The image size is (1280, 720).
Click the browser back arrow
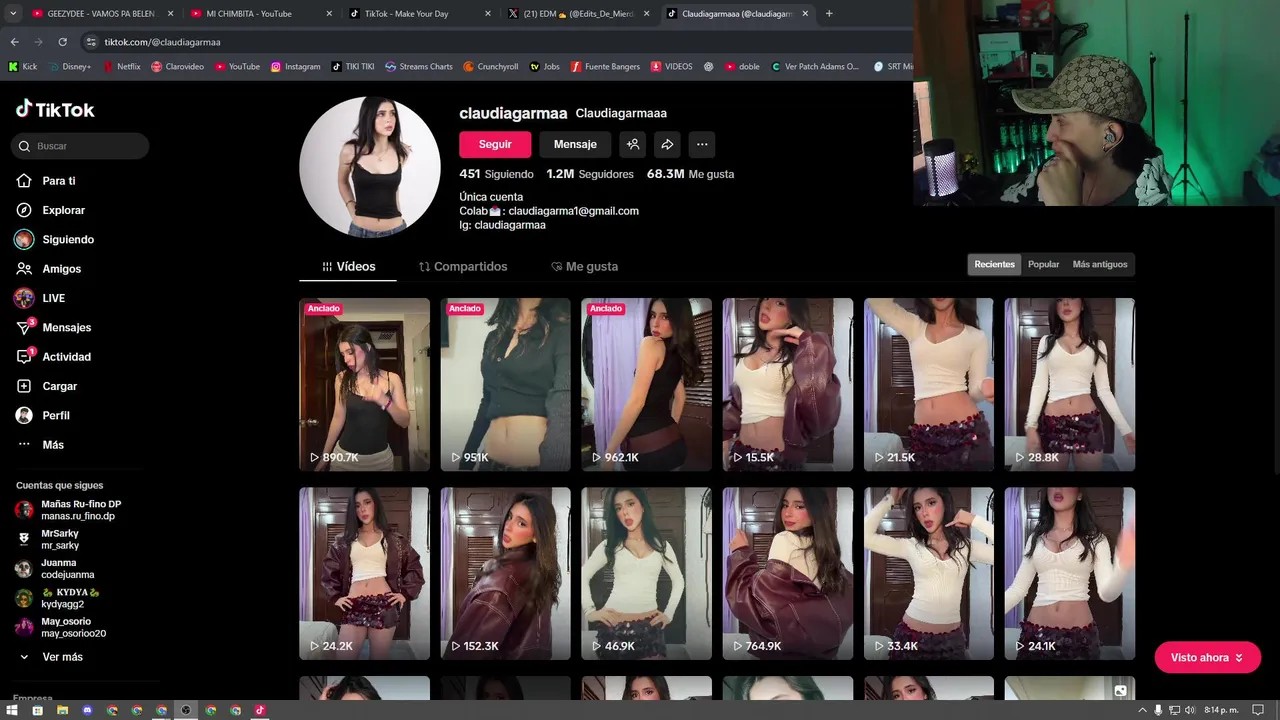[x=14, y=42]
